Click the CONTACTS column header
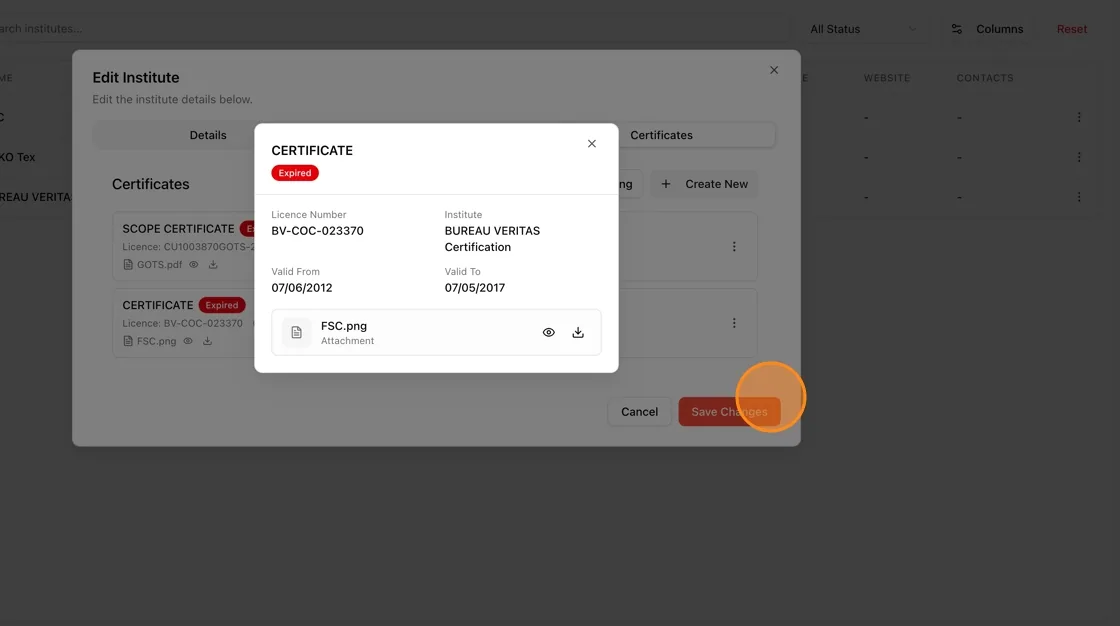The height and width of the screenshot is (626, 1120). (984, 78)
